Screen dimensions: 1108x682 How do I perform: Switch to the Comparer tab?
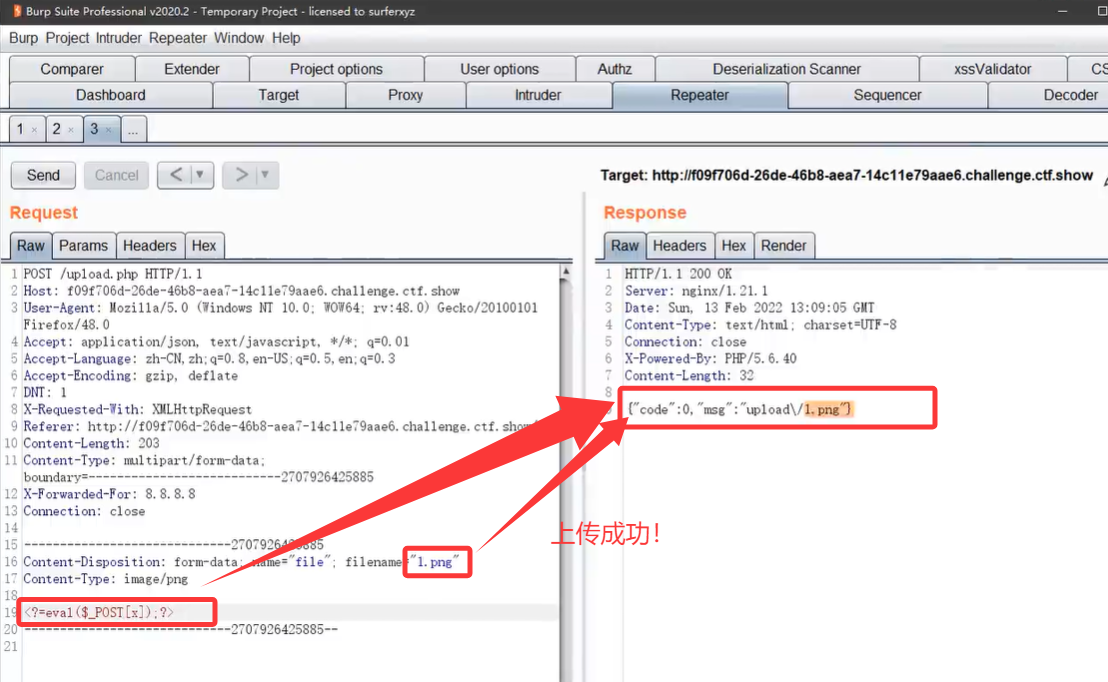coord(72,69)
